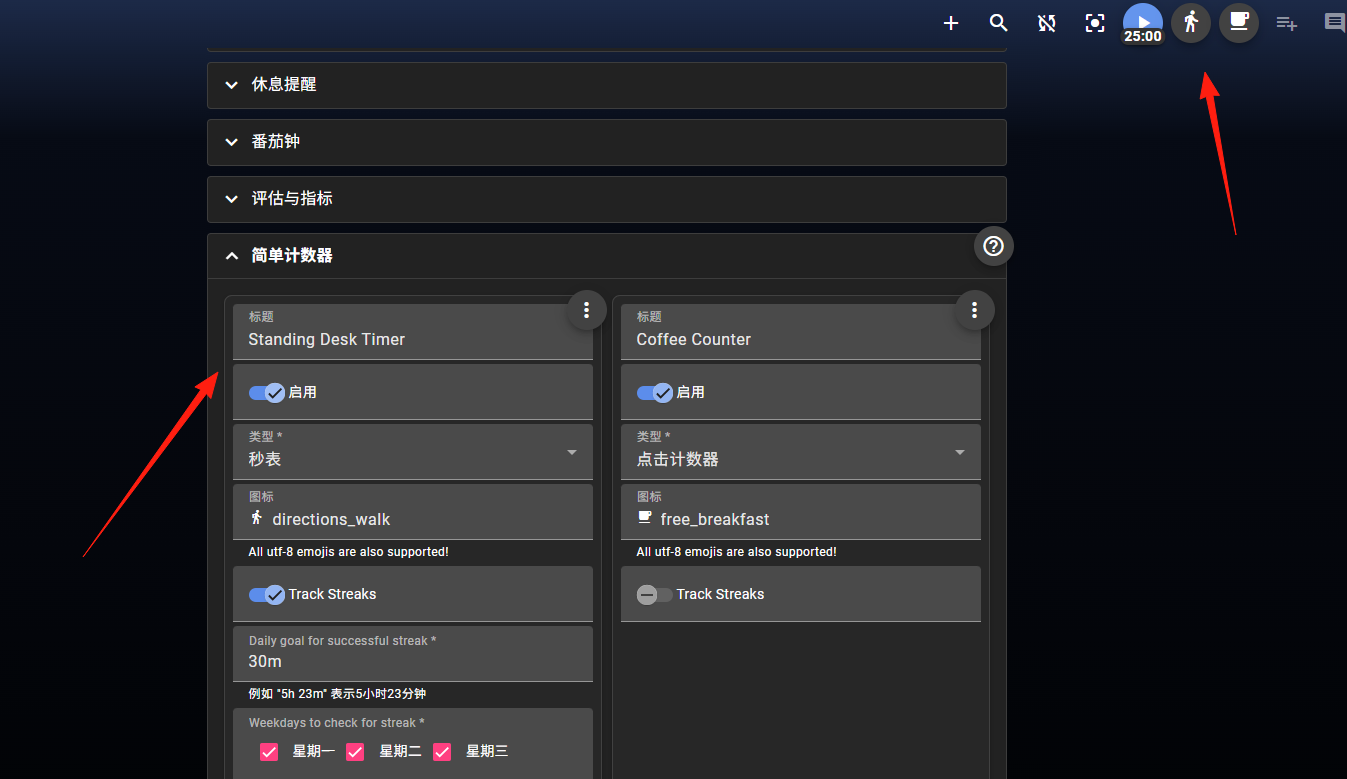Click the Daily goal 30m input field
Viewport: 1347px width, 779px height.
tap(413, 654)
